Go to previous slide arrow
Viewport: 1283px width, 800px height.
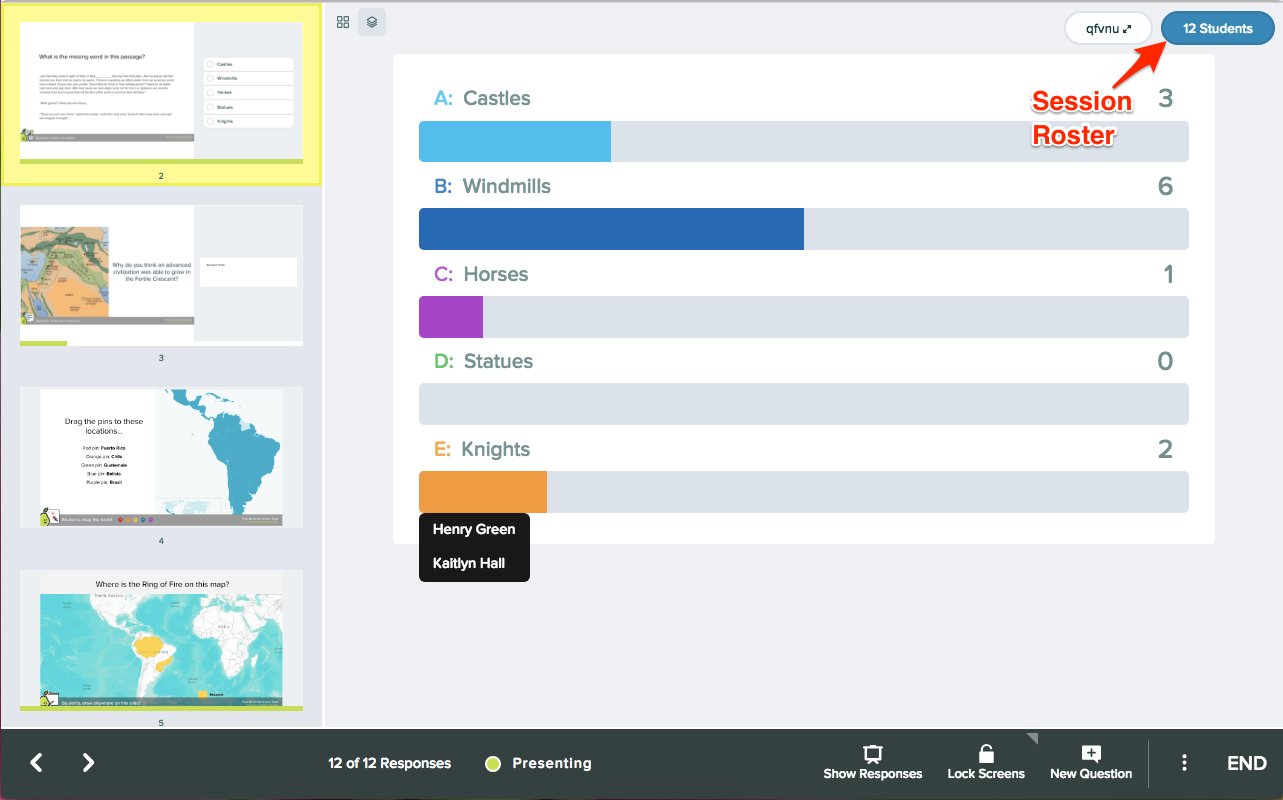(37, 763)
